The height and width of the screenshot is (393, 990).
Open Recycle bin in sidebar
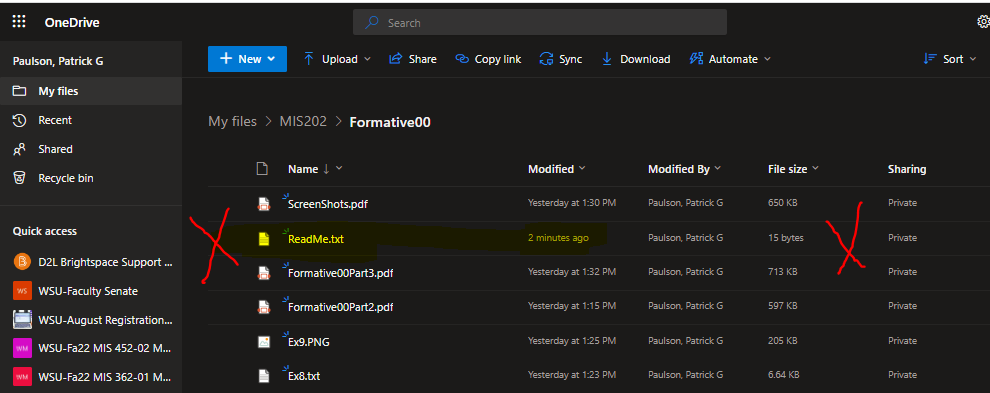pos(54,178)
